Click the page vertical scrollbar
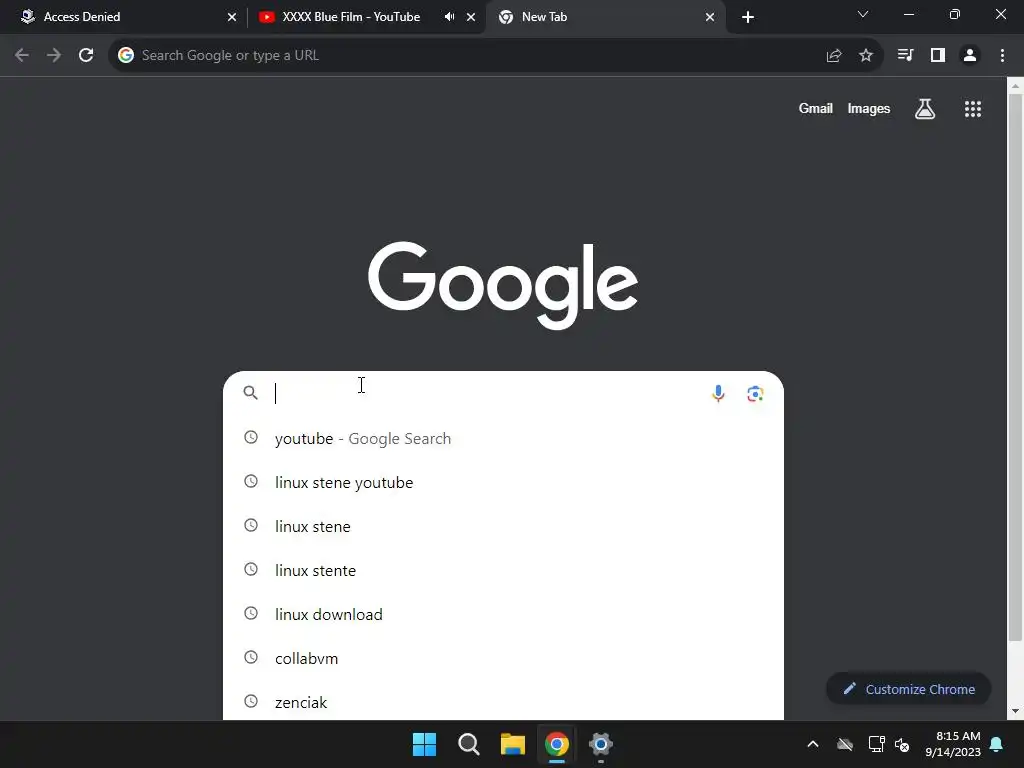This screenshot has width=1024, height=768. 1015,367
